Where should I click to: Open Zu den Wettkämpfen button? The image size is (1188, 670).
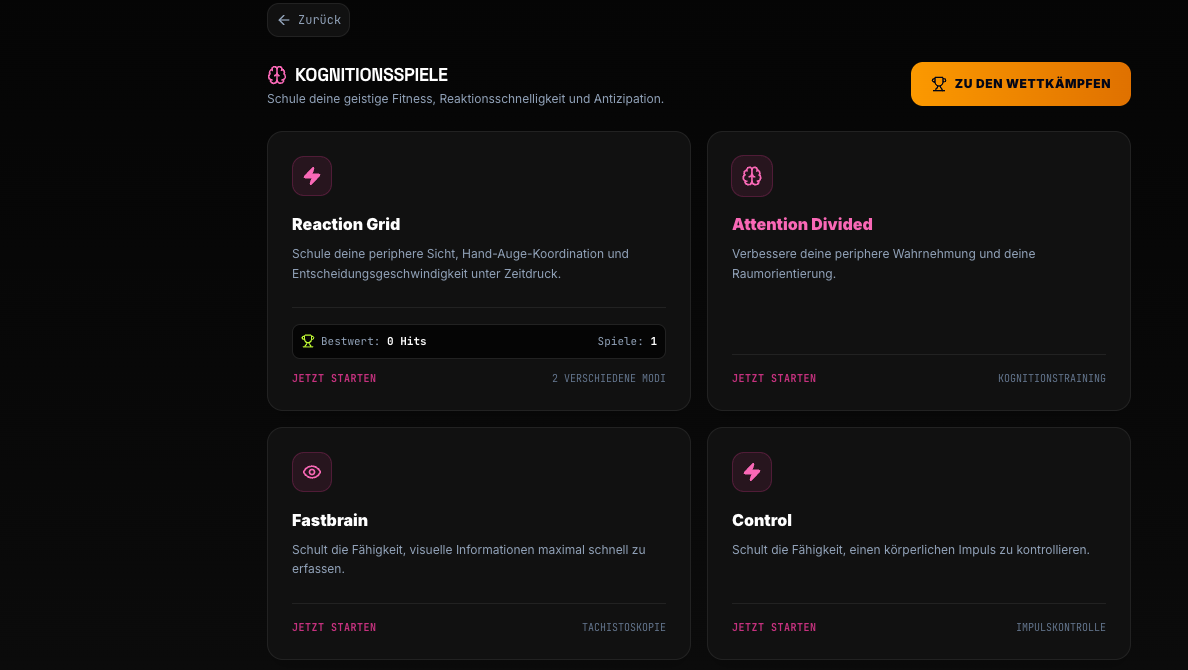[x=1020, y=84]
